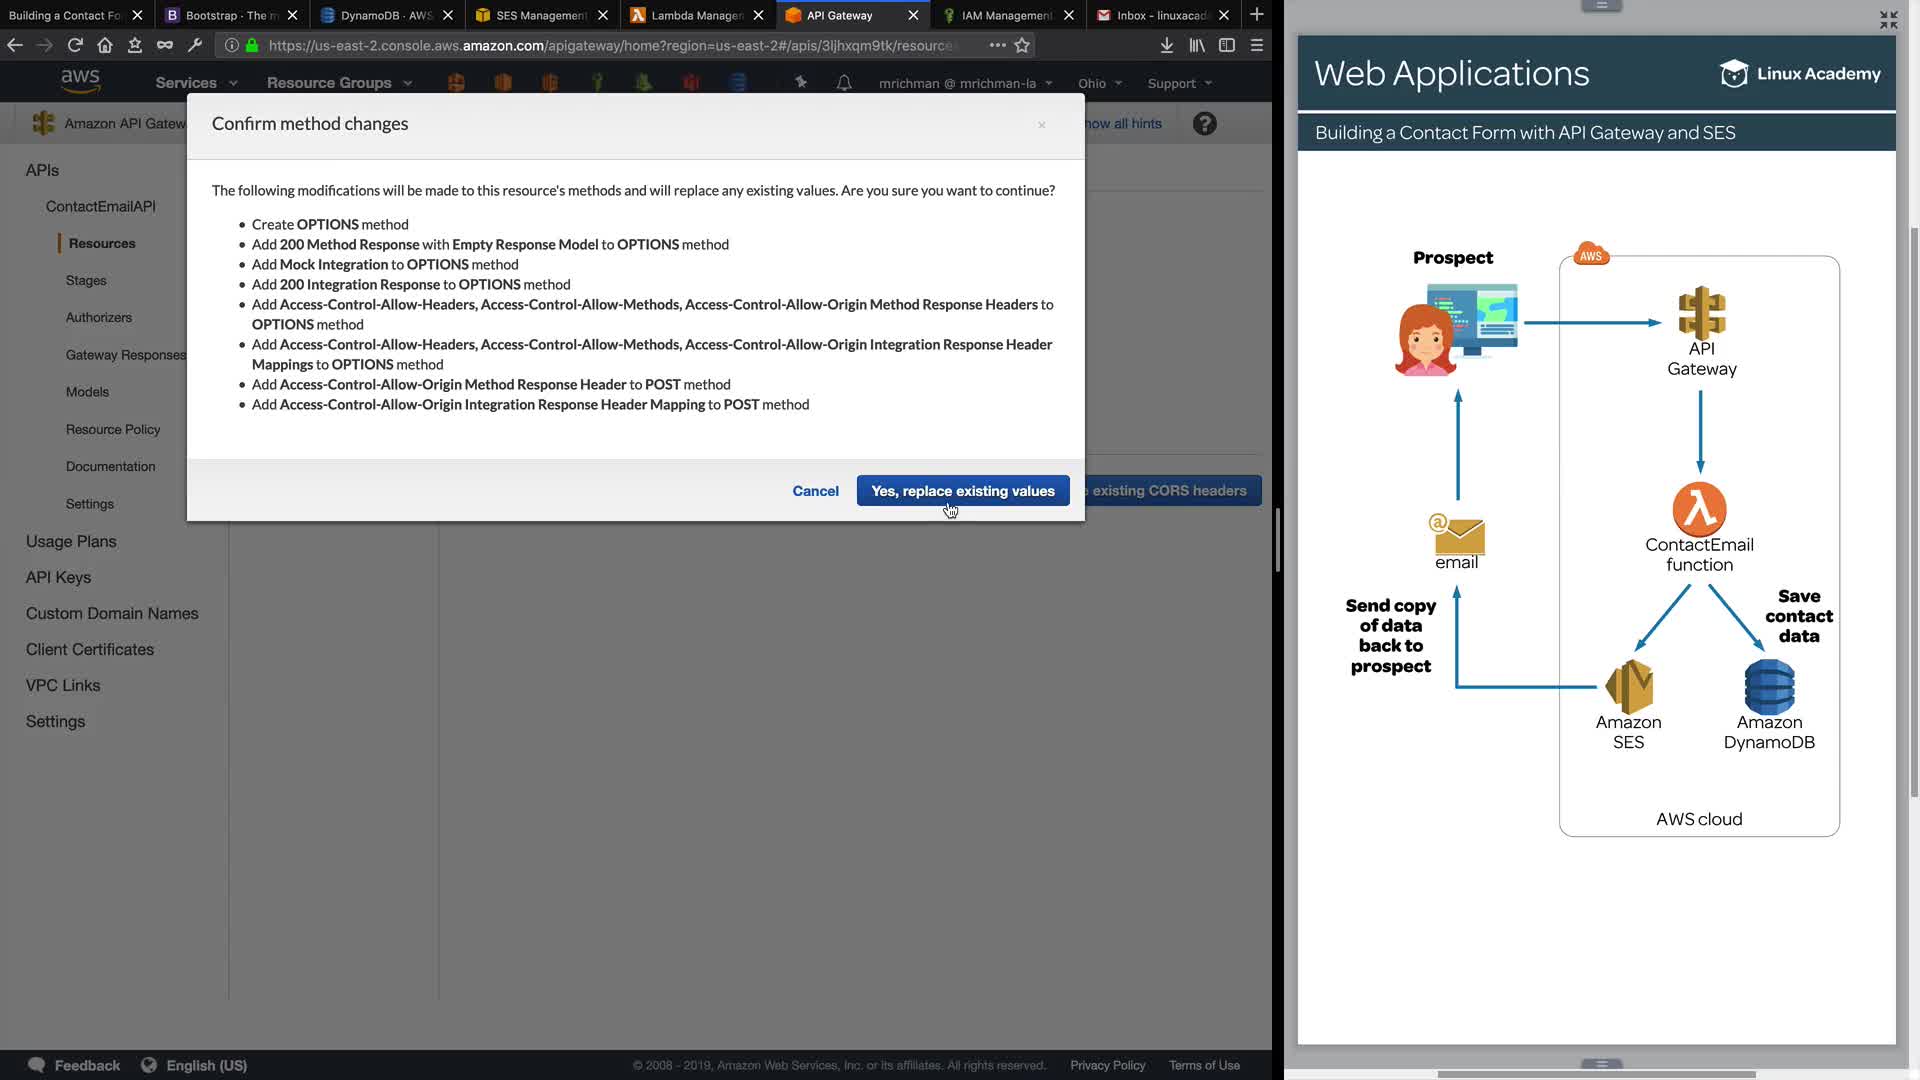The height and width of the screenshot is (1080, 1920).
Task: Click the AWS notifications bell icon
Action: (844, 83)
